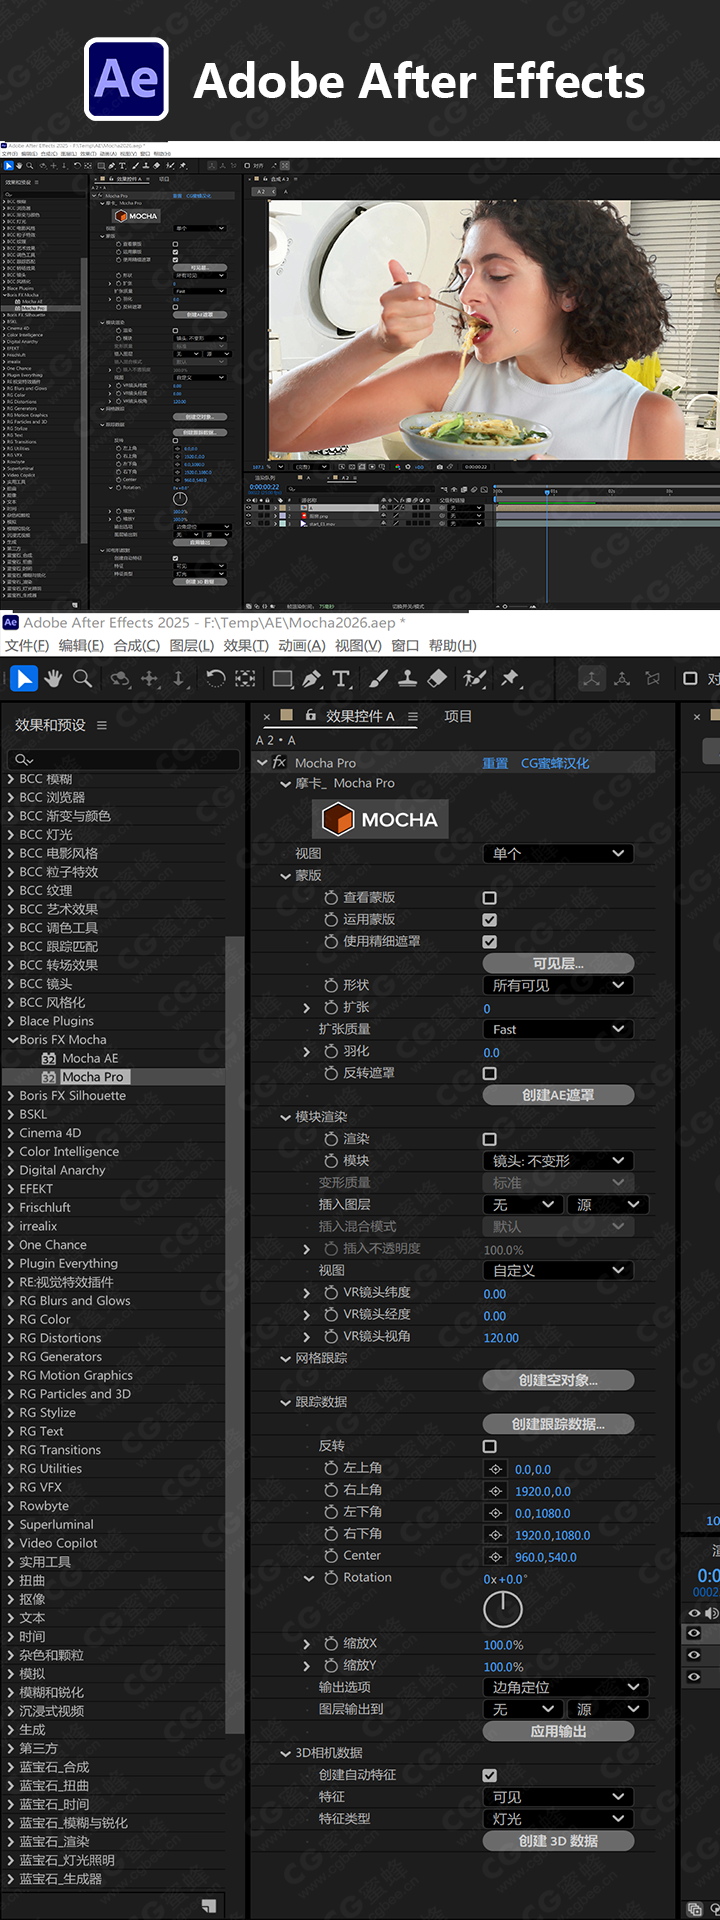The height and width of the screenshot is (1920, 720).
Task: Toggle the snapping checkbox in the toolbar
Action: tap(690, 679)
